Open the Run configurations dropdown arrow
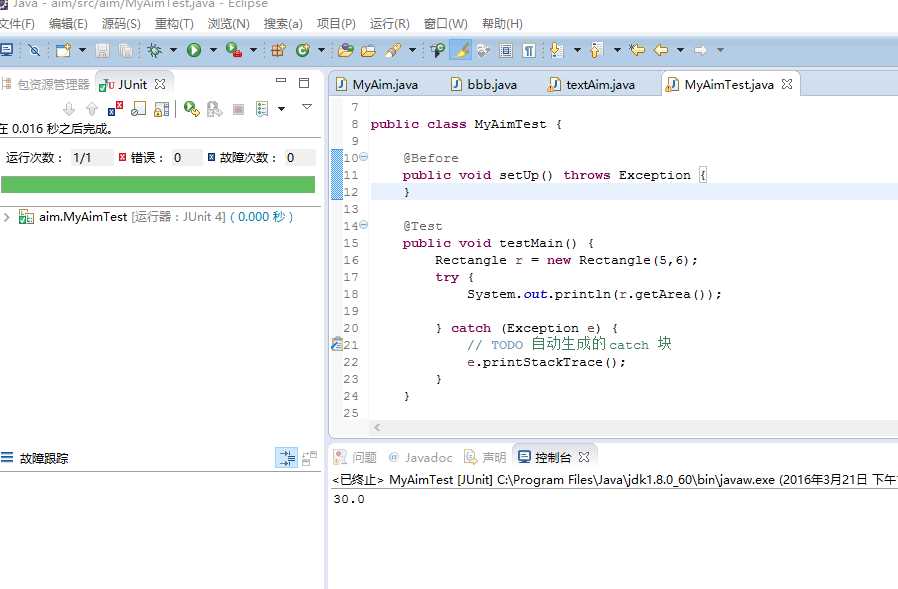 [213, 50]
